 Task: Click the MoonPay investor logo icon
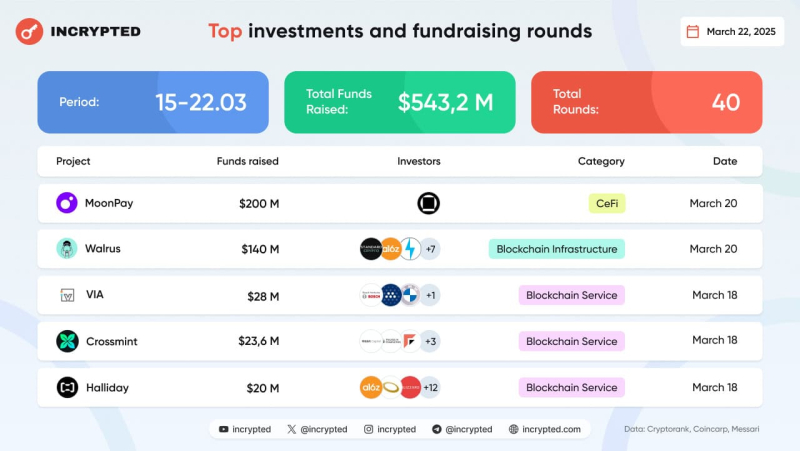click(428, 203)
